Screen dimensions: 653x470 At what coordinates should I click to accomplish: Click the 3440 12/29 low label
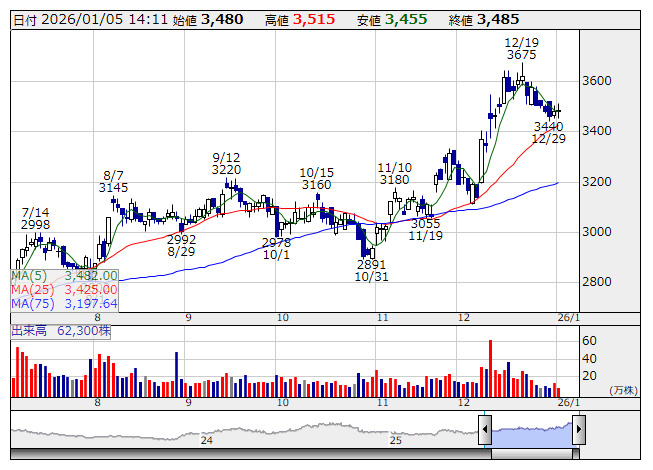[549, 132]
